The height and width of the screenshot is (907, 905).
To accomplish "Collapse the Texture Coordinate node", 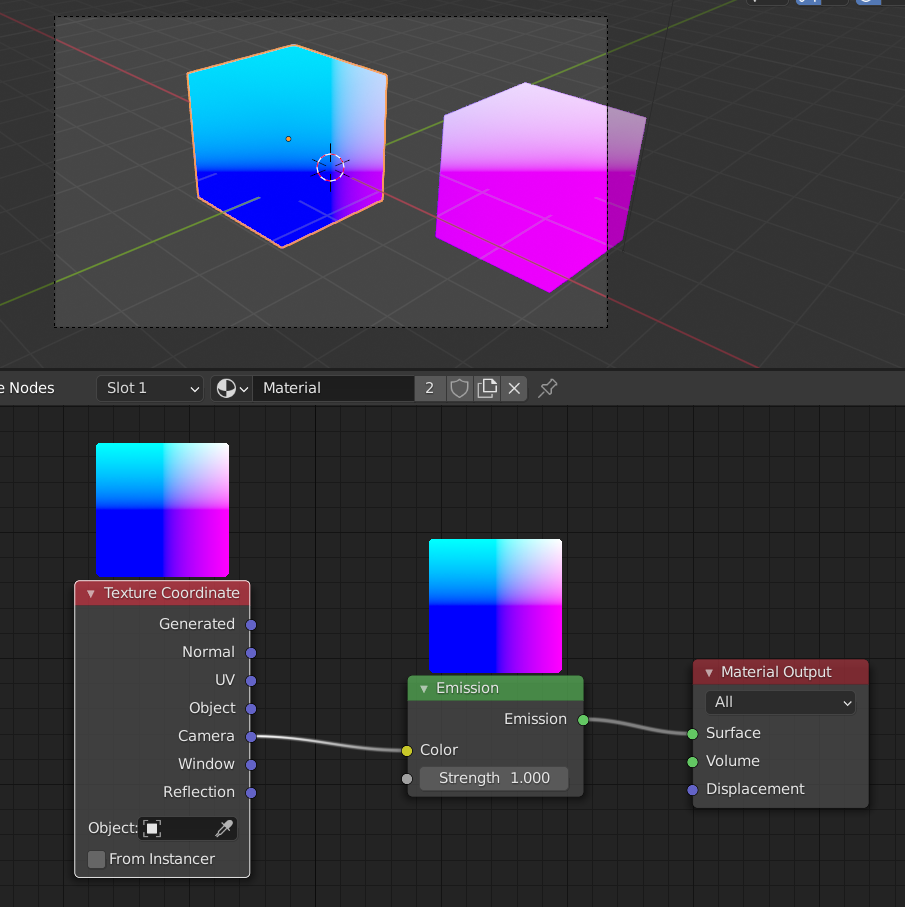I will click(90, 593).
